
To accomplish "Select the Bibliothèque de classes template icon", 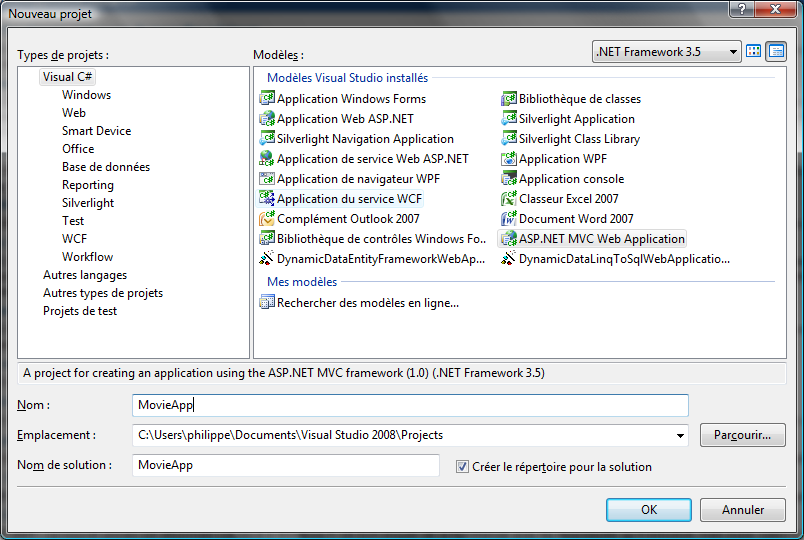I will click(509, 99).
